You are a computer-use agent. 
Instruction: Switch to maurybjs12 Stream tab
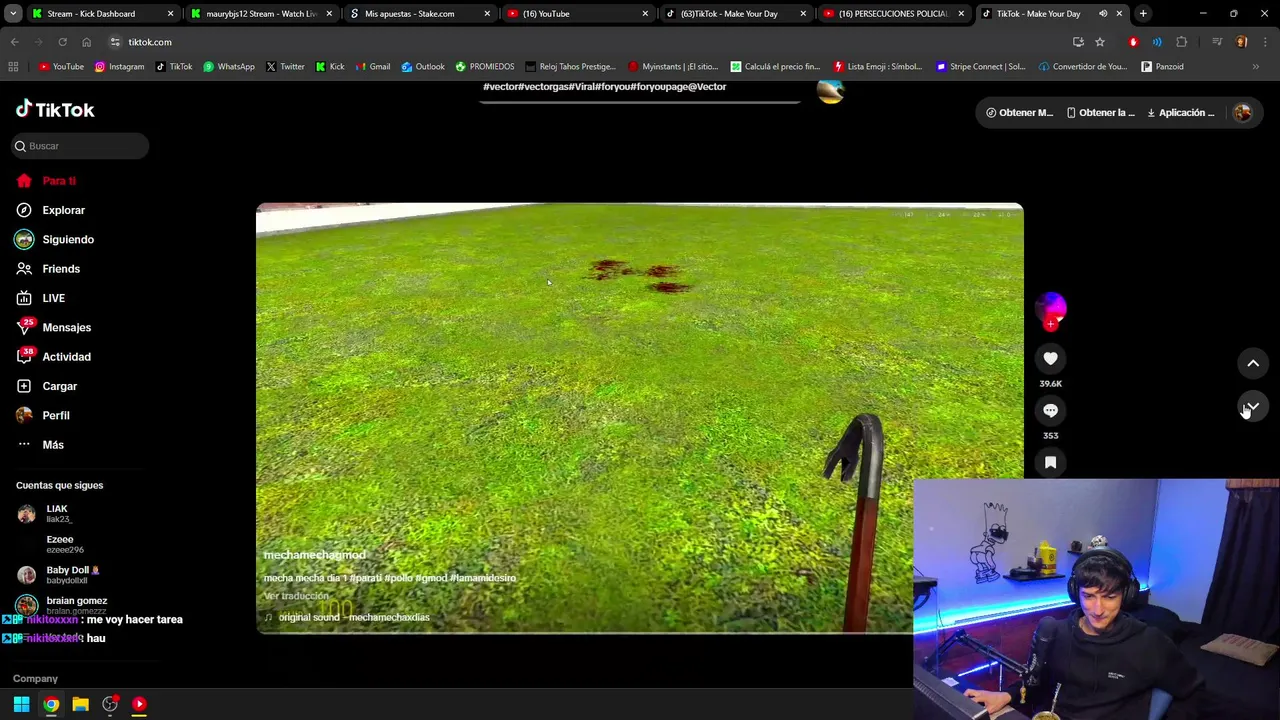[x=262, y=14]
